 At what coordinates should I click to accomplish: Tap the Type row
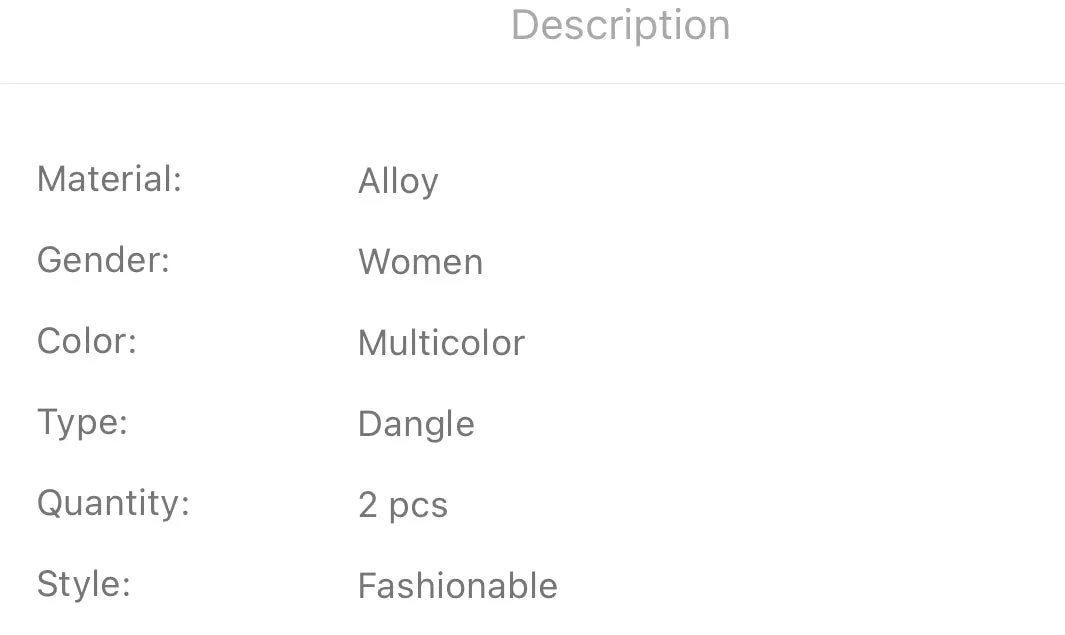coord(532,423)
